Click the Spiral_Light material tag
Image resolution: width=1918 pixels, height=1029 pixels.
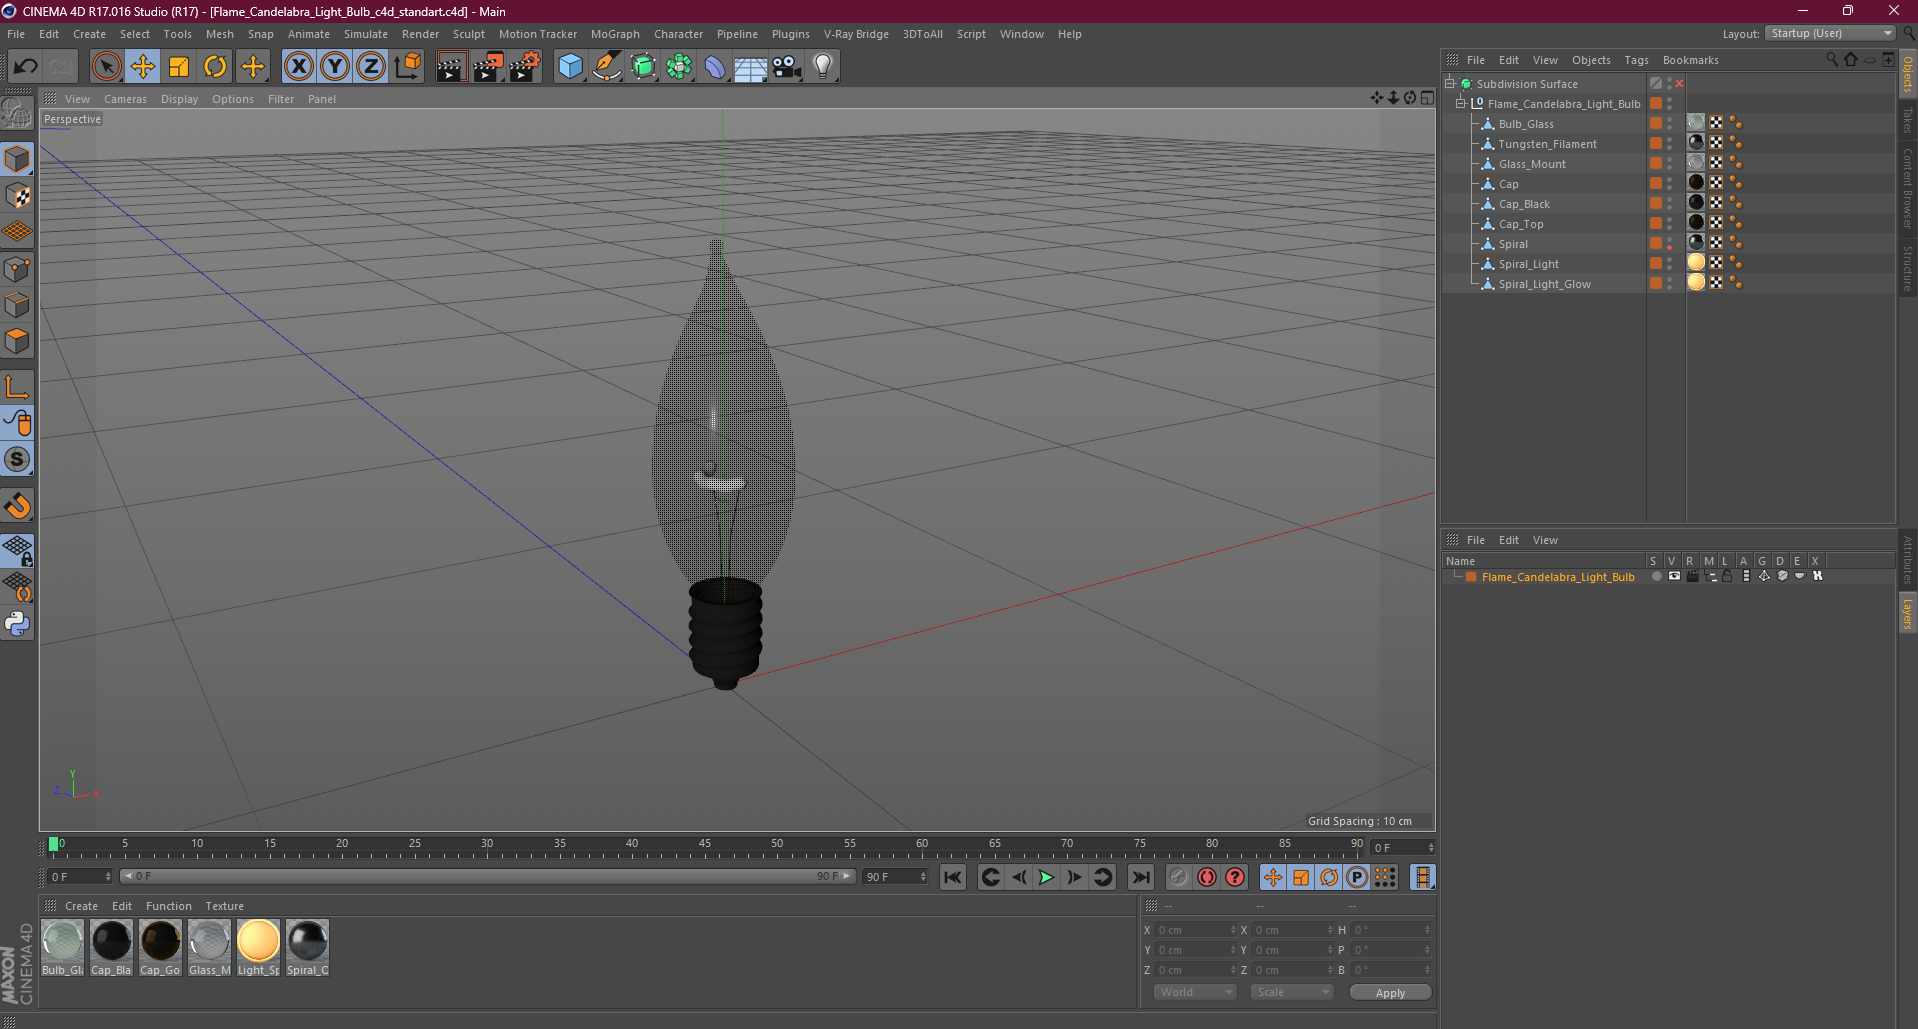point(1696,263)
